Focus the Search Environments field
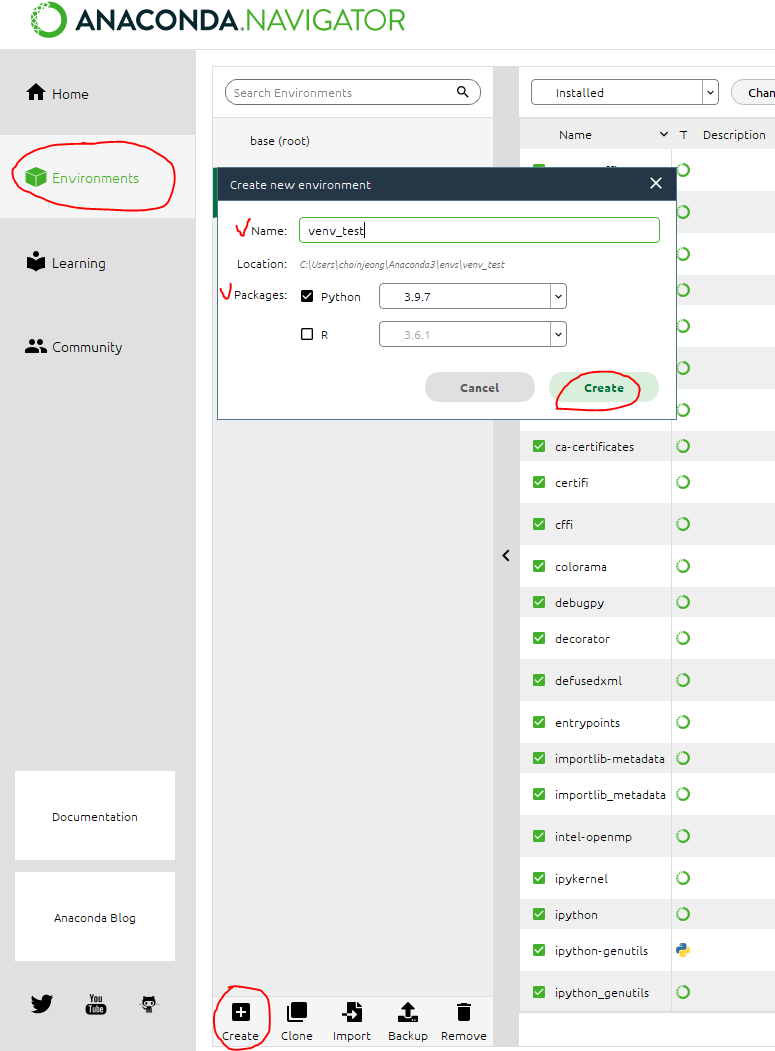 (x=353, y=92)
